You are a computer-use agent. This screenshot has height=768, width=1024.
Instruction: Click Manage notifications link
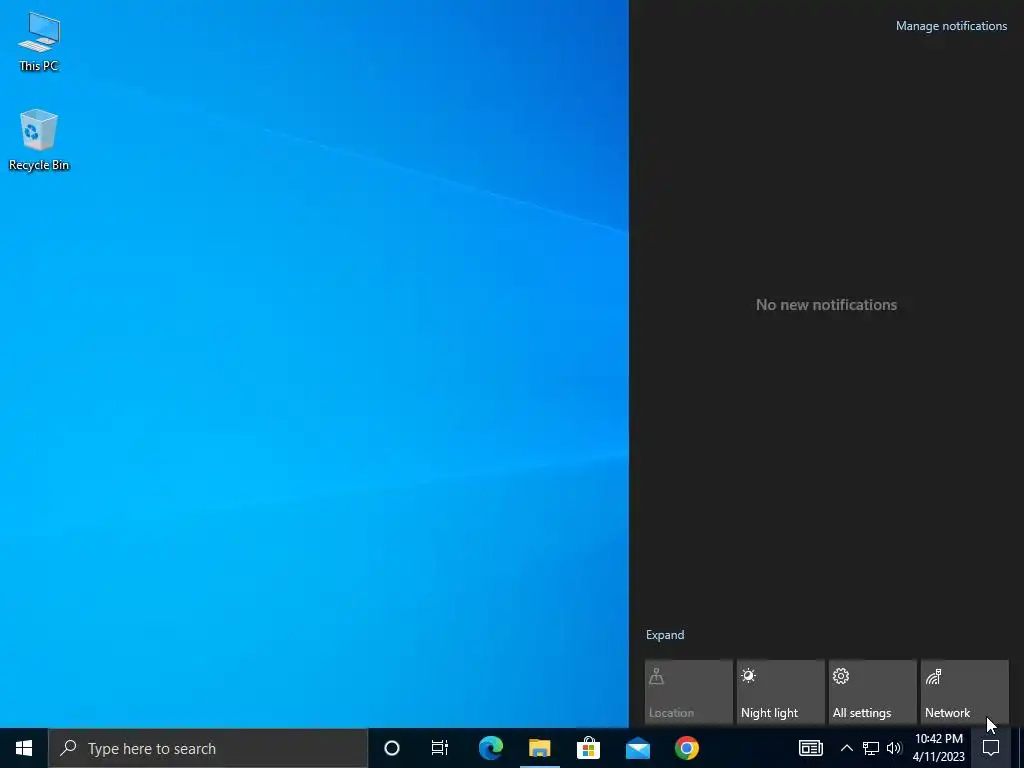(951, 26)
